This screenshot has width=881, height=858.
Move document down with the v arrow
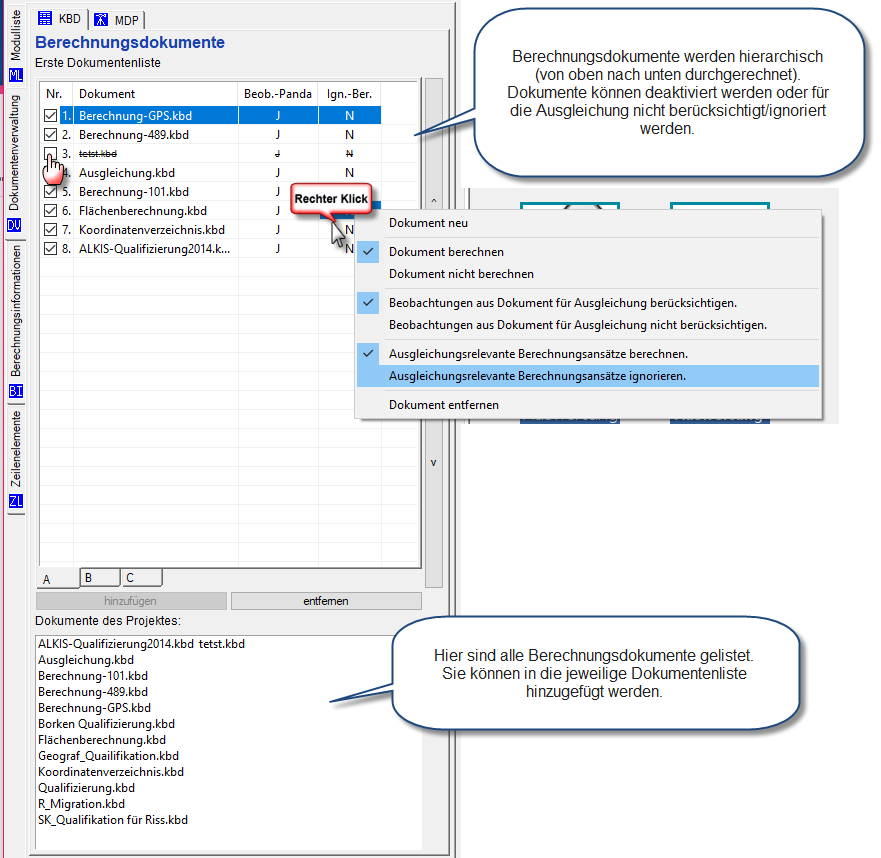click(x=433, y=463)
